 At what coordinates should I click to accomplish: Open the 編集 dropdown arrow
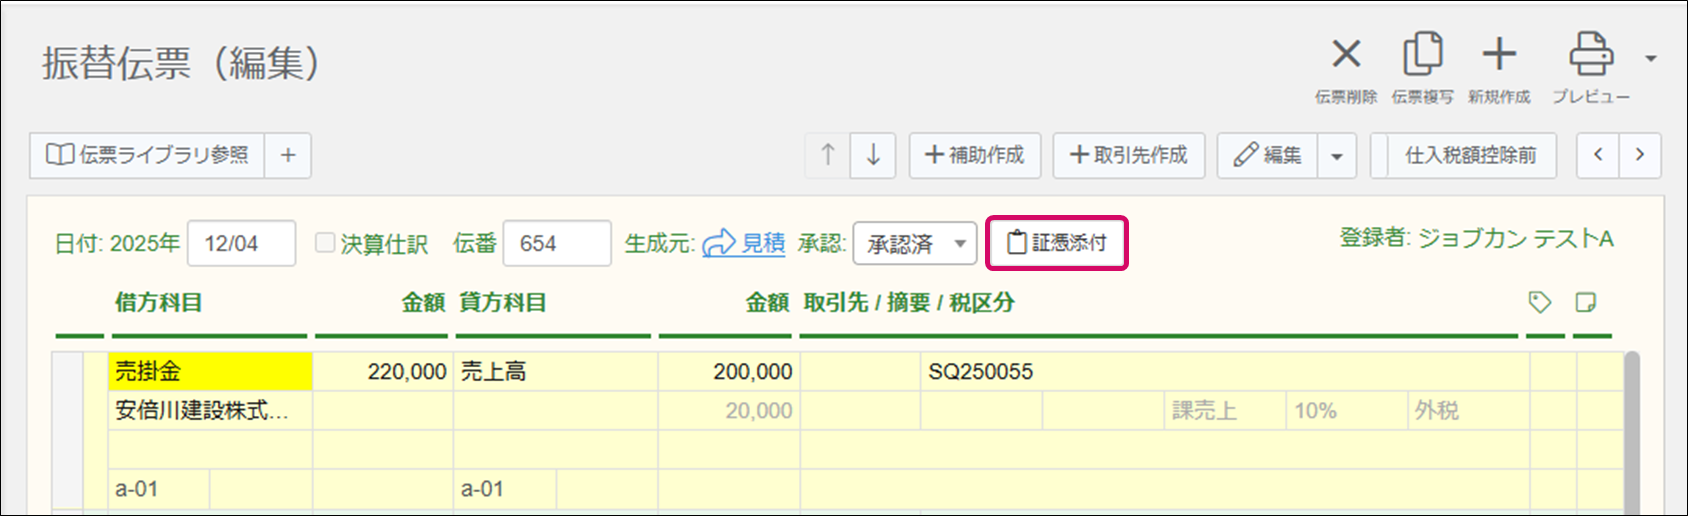[1337, 156]
